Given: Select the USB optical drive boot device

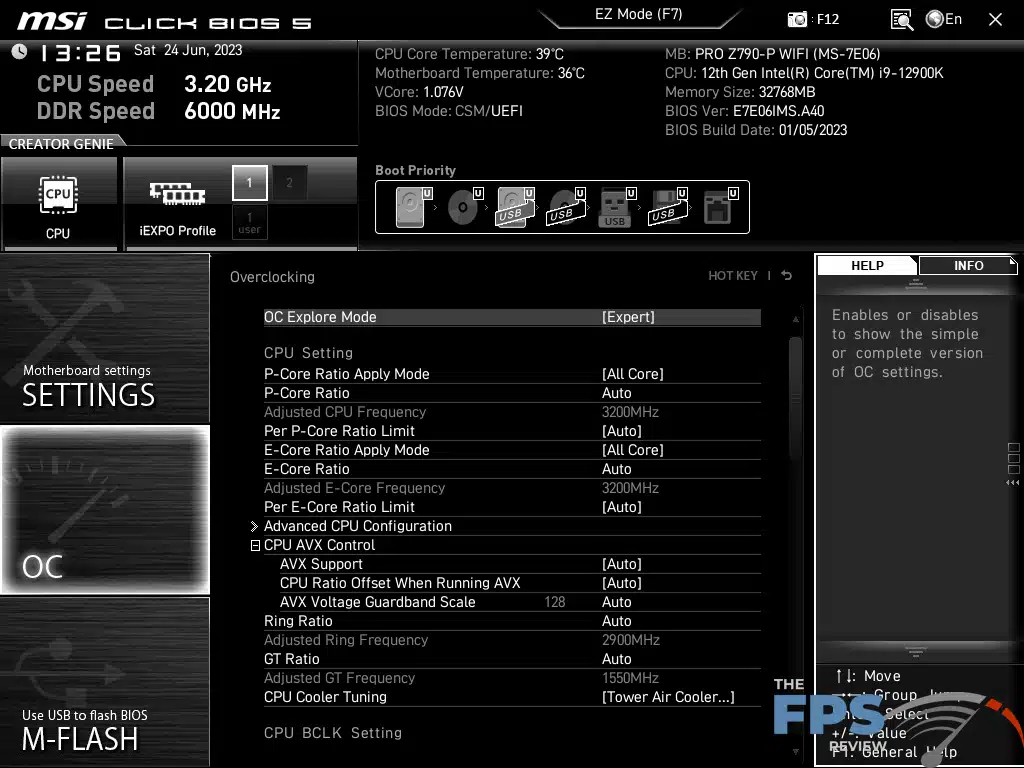Looking at the screenshot, I should pyautogui.click(x=566, y=206).
